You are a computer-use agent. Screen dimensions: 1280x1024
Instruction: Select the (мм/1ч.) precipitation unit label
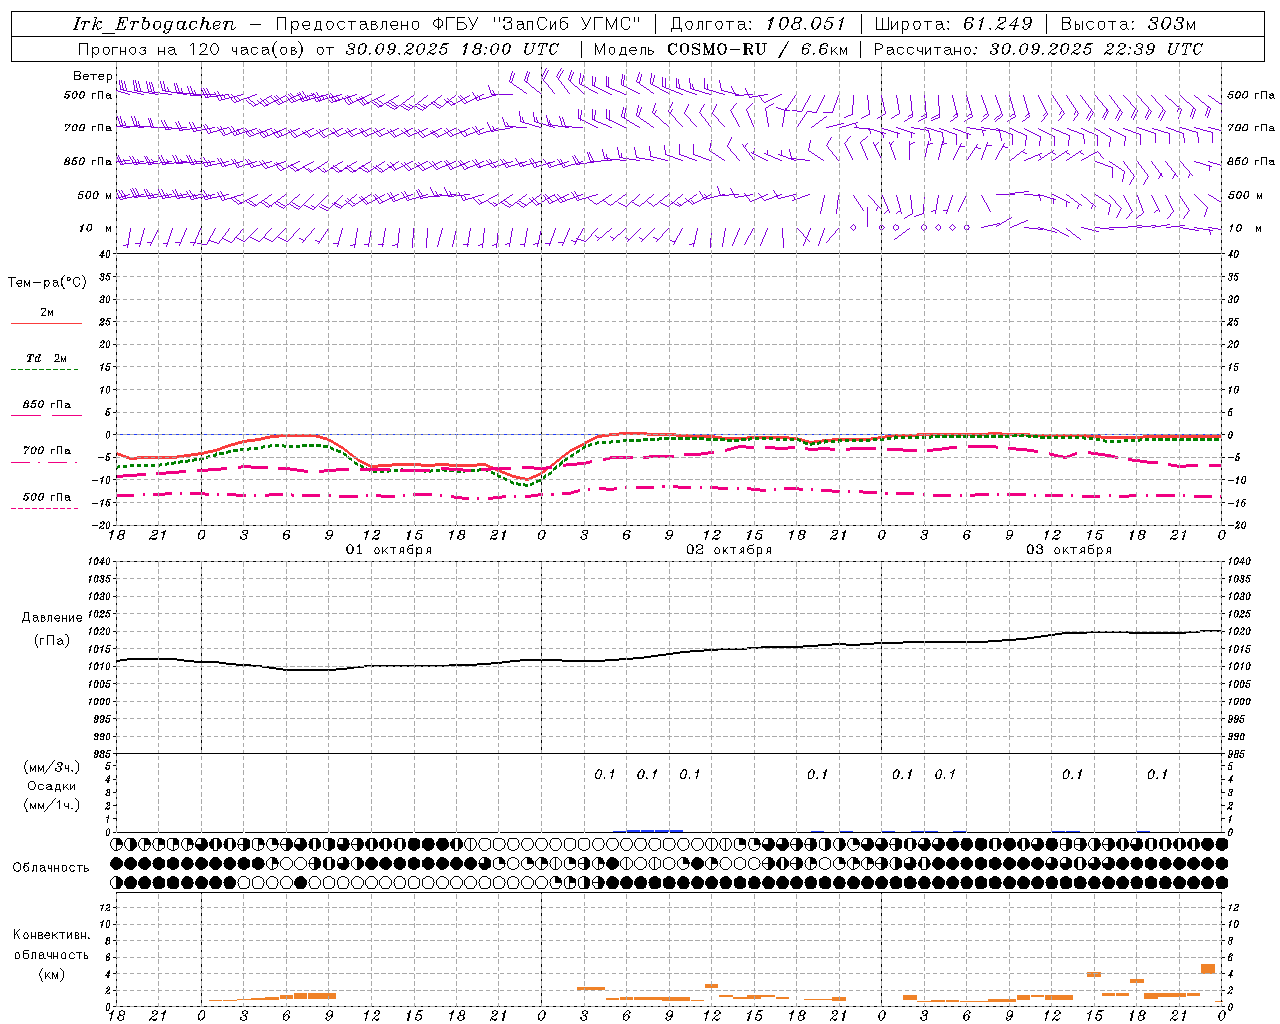tap(51, 805)
